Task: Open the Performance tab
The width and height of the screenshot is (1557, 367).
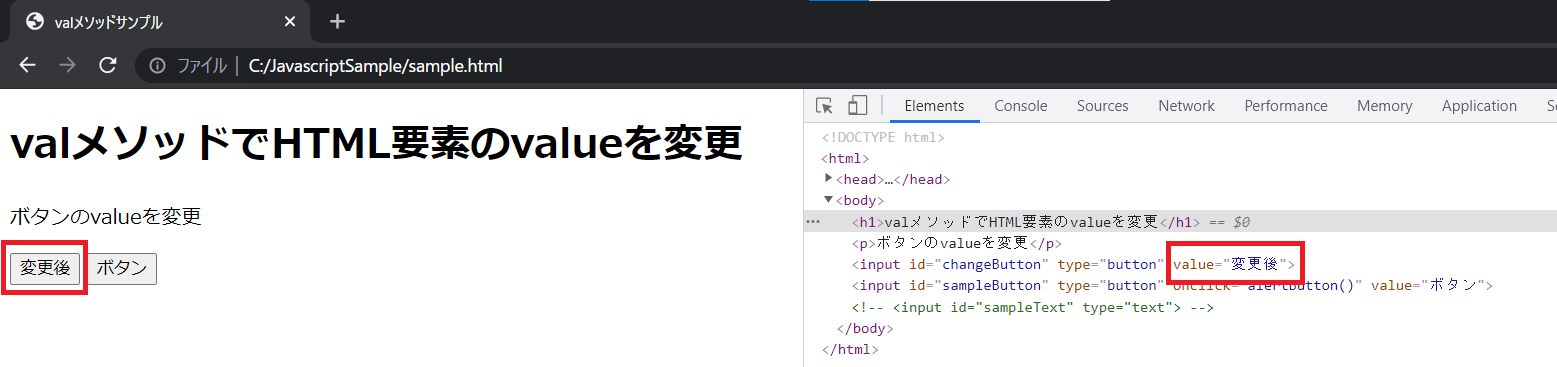Action: 1286,106
